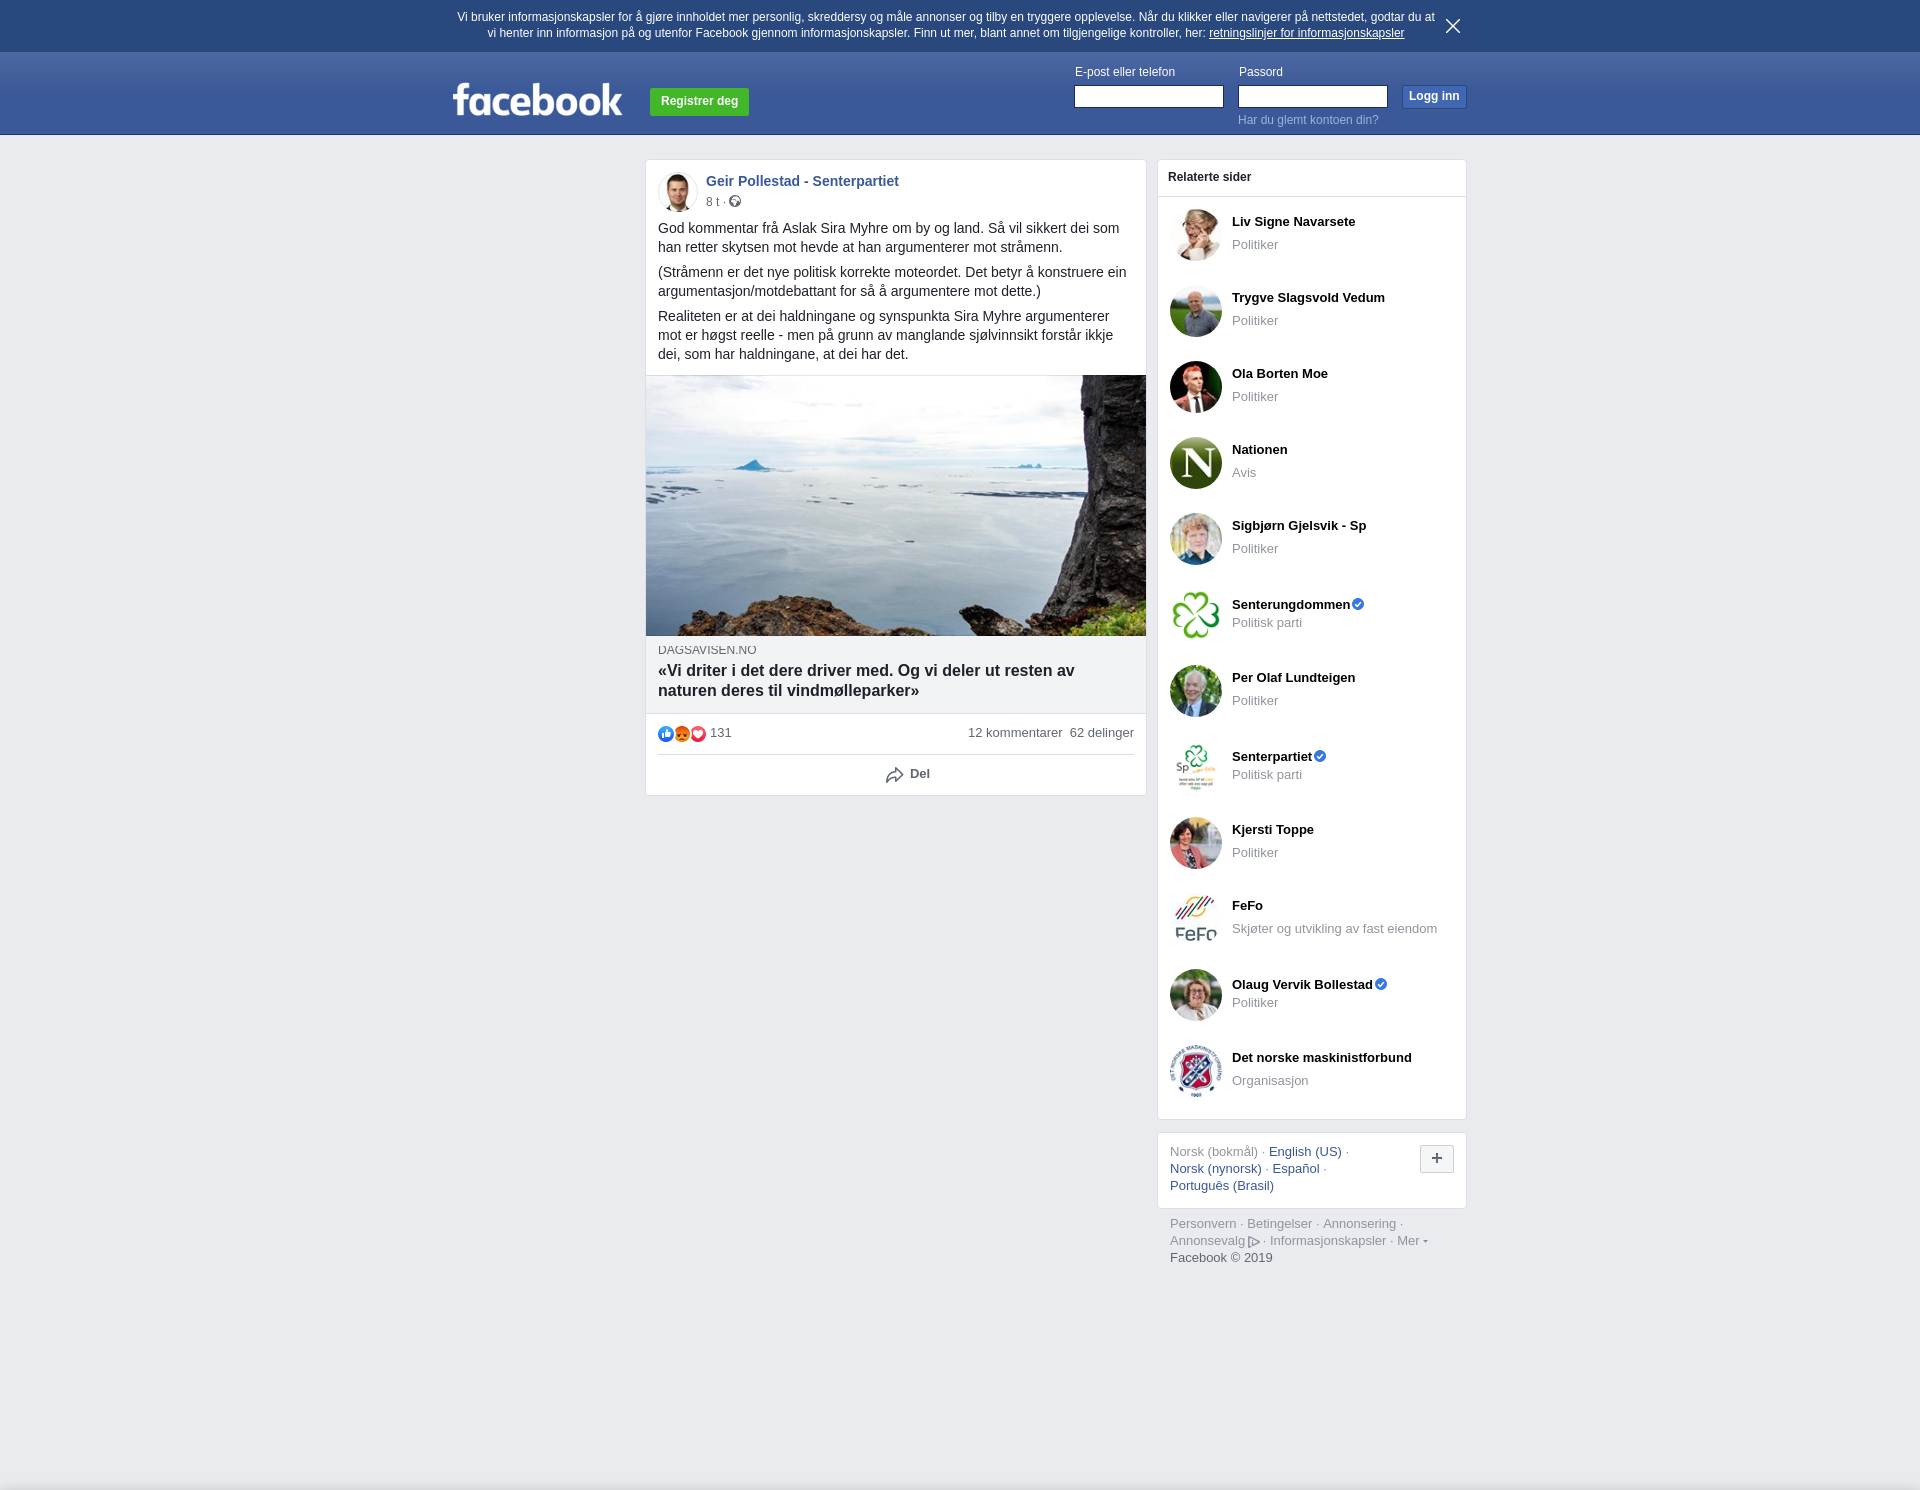The height and width of the screenshot is (1490, 1920).
Task: Open Trygve Slagsvold Vedum page name
Action: pos(1308,298)
